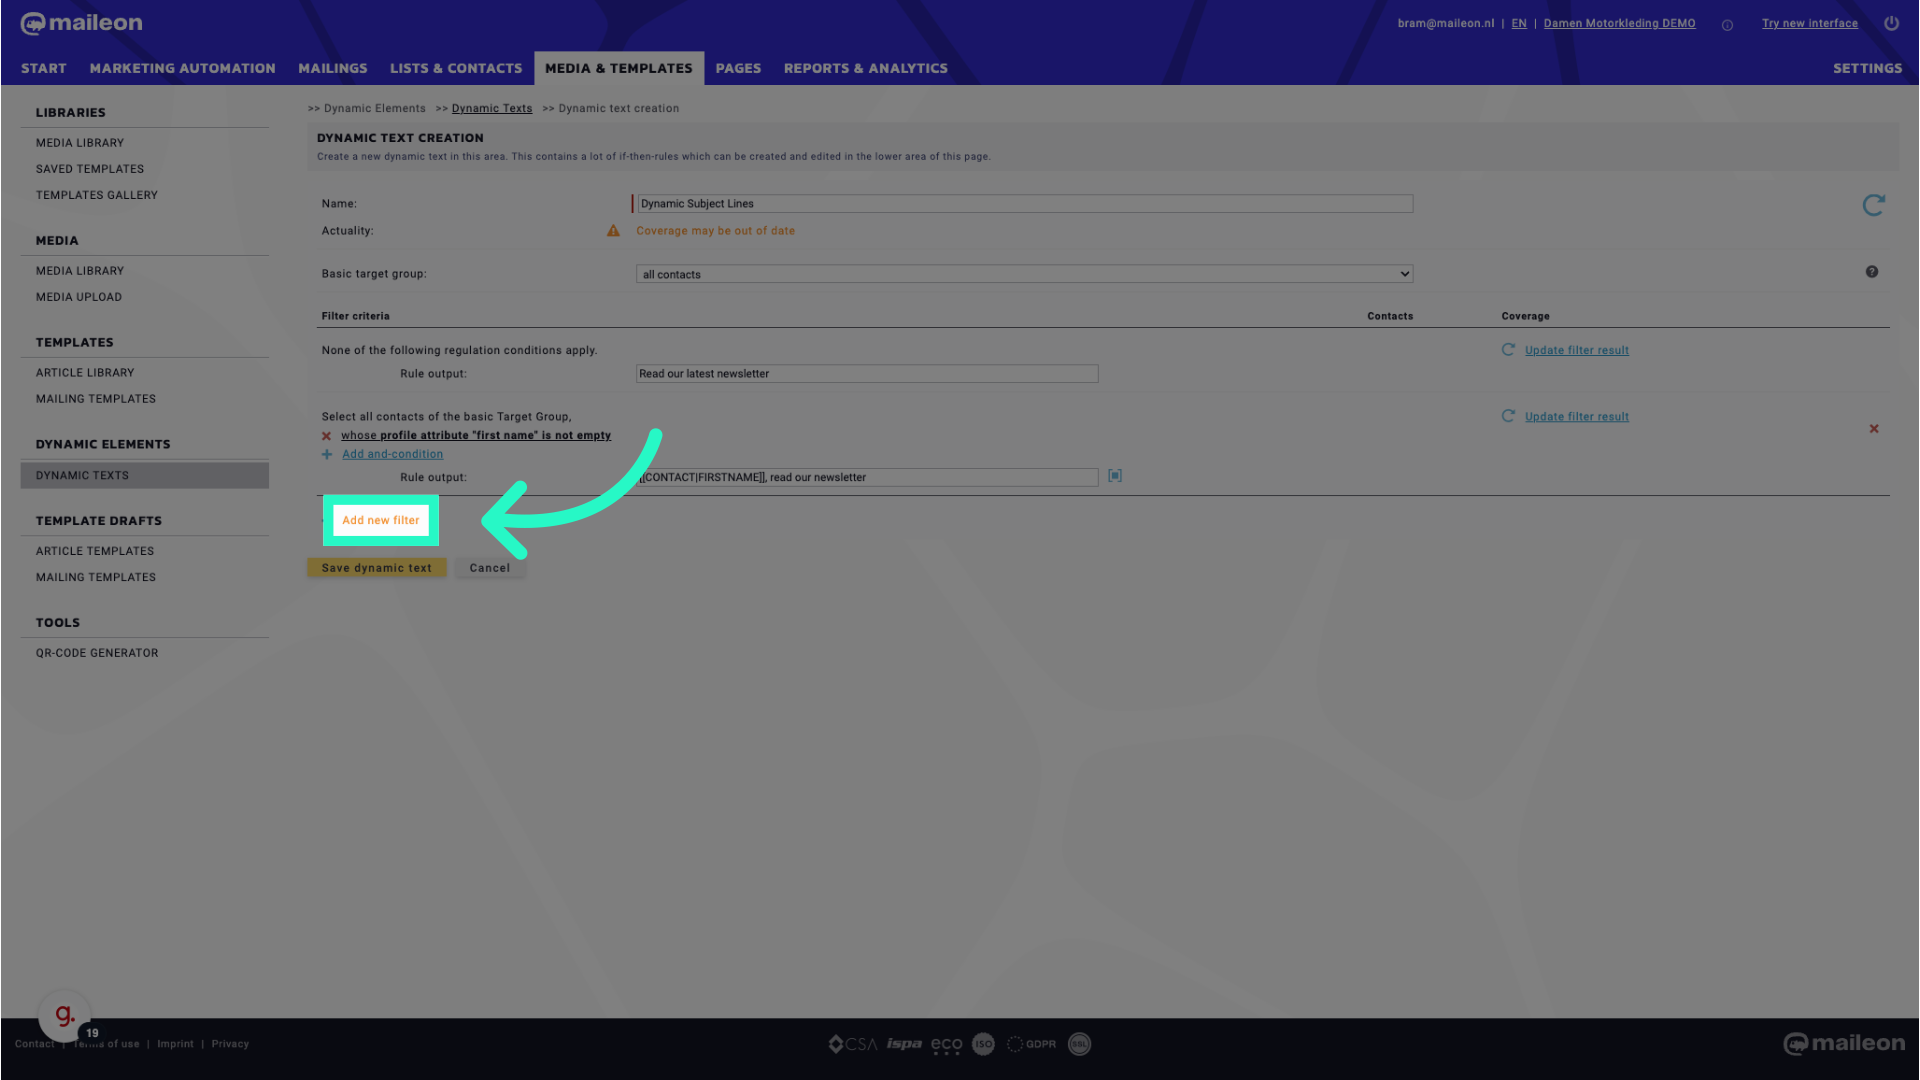Click the Imprint footer link
This screenshot has height=1080, width=1920.
coord(175,1044)
